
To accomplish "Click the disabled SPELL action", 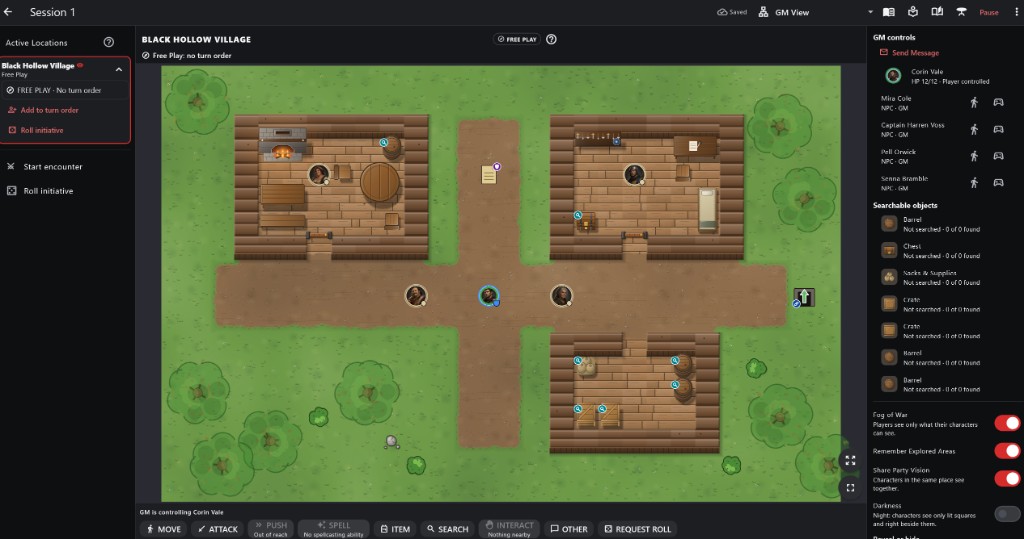I will click(x=333, y=529).
